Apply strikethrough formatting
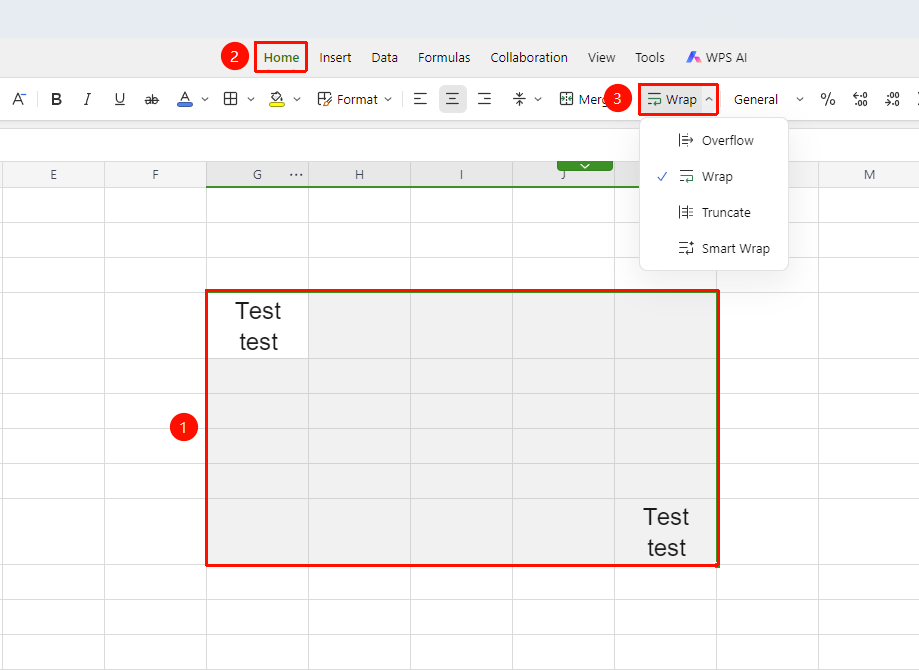 [152, 100]
